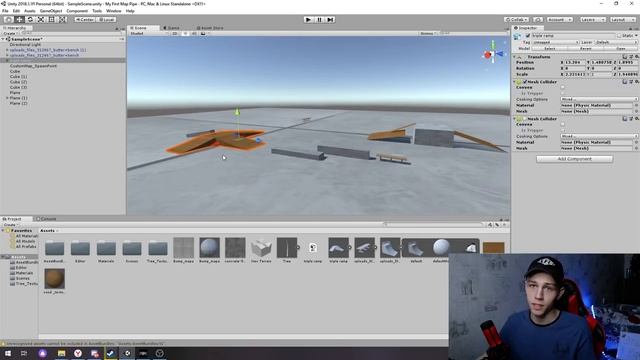The height and width of the screenshot is (360, 640).
Task: Collapse the SampleScene hierarchy
Action: tap(3, 39)
